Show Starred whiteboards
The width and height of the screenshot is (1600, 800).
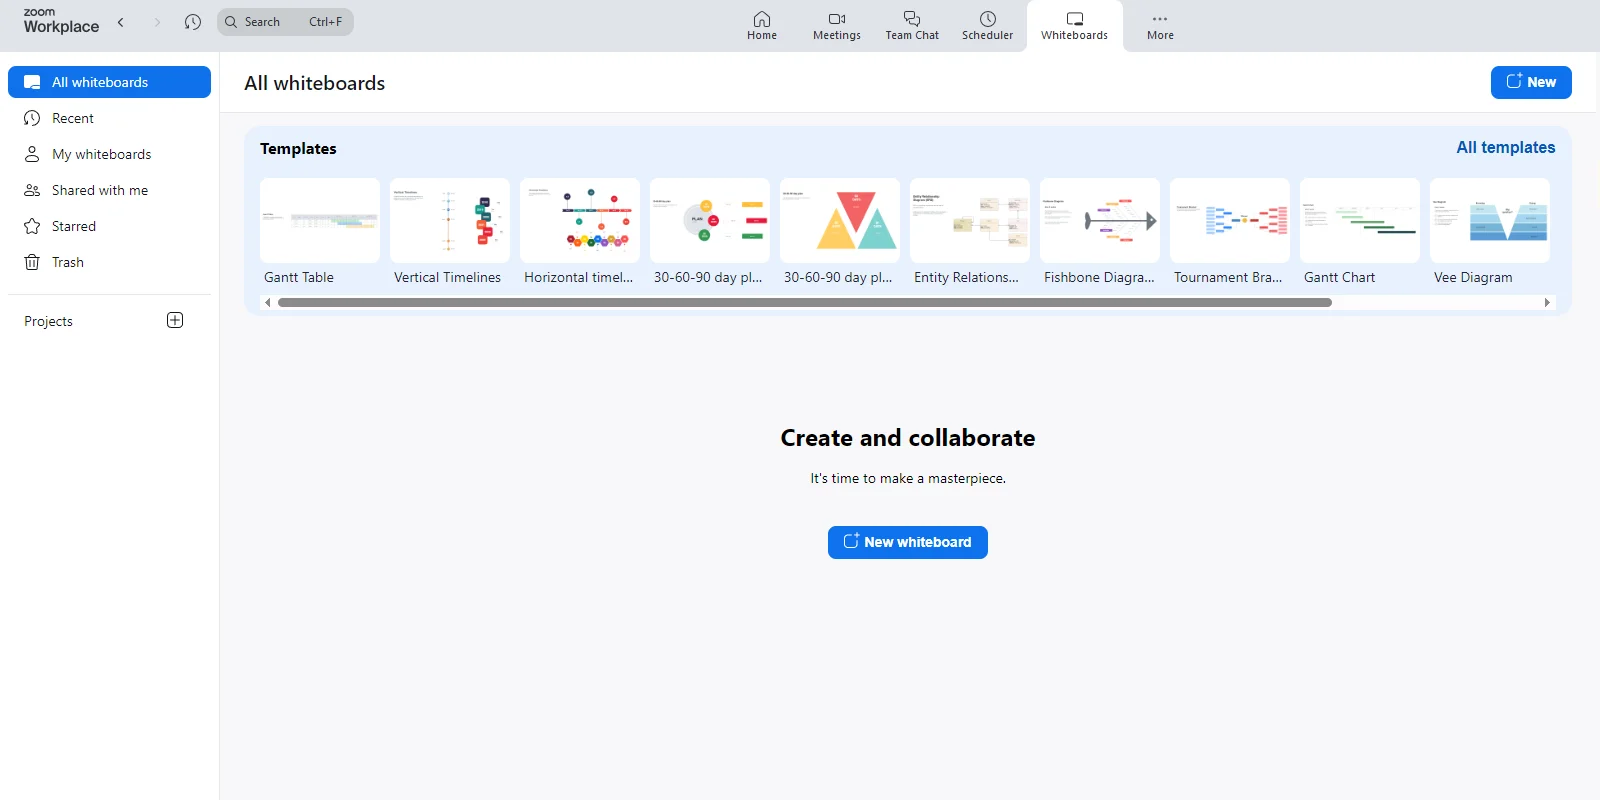(x=73, y=226)
